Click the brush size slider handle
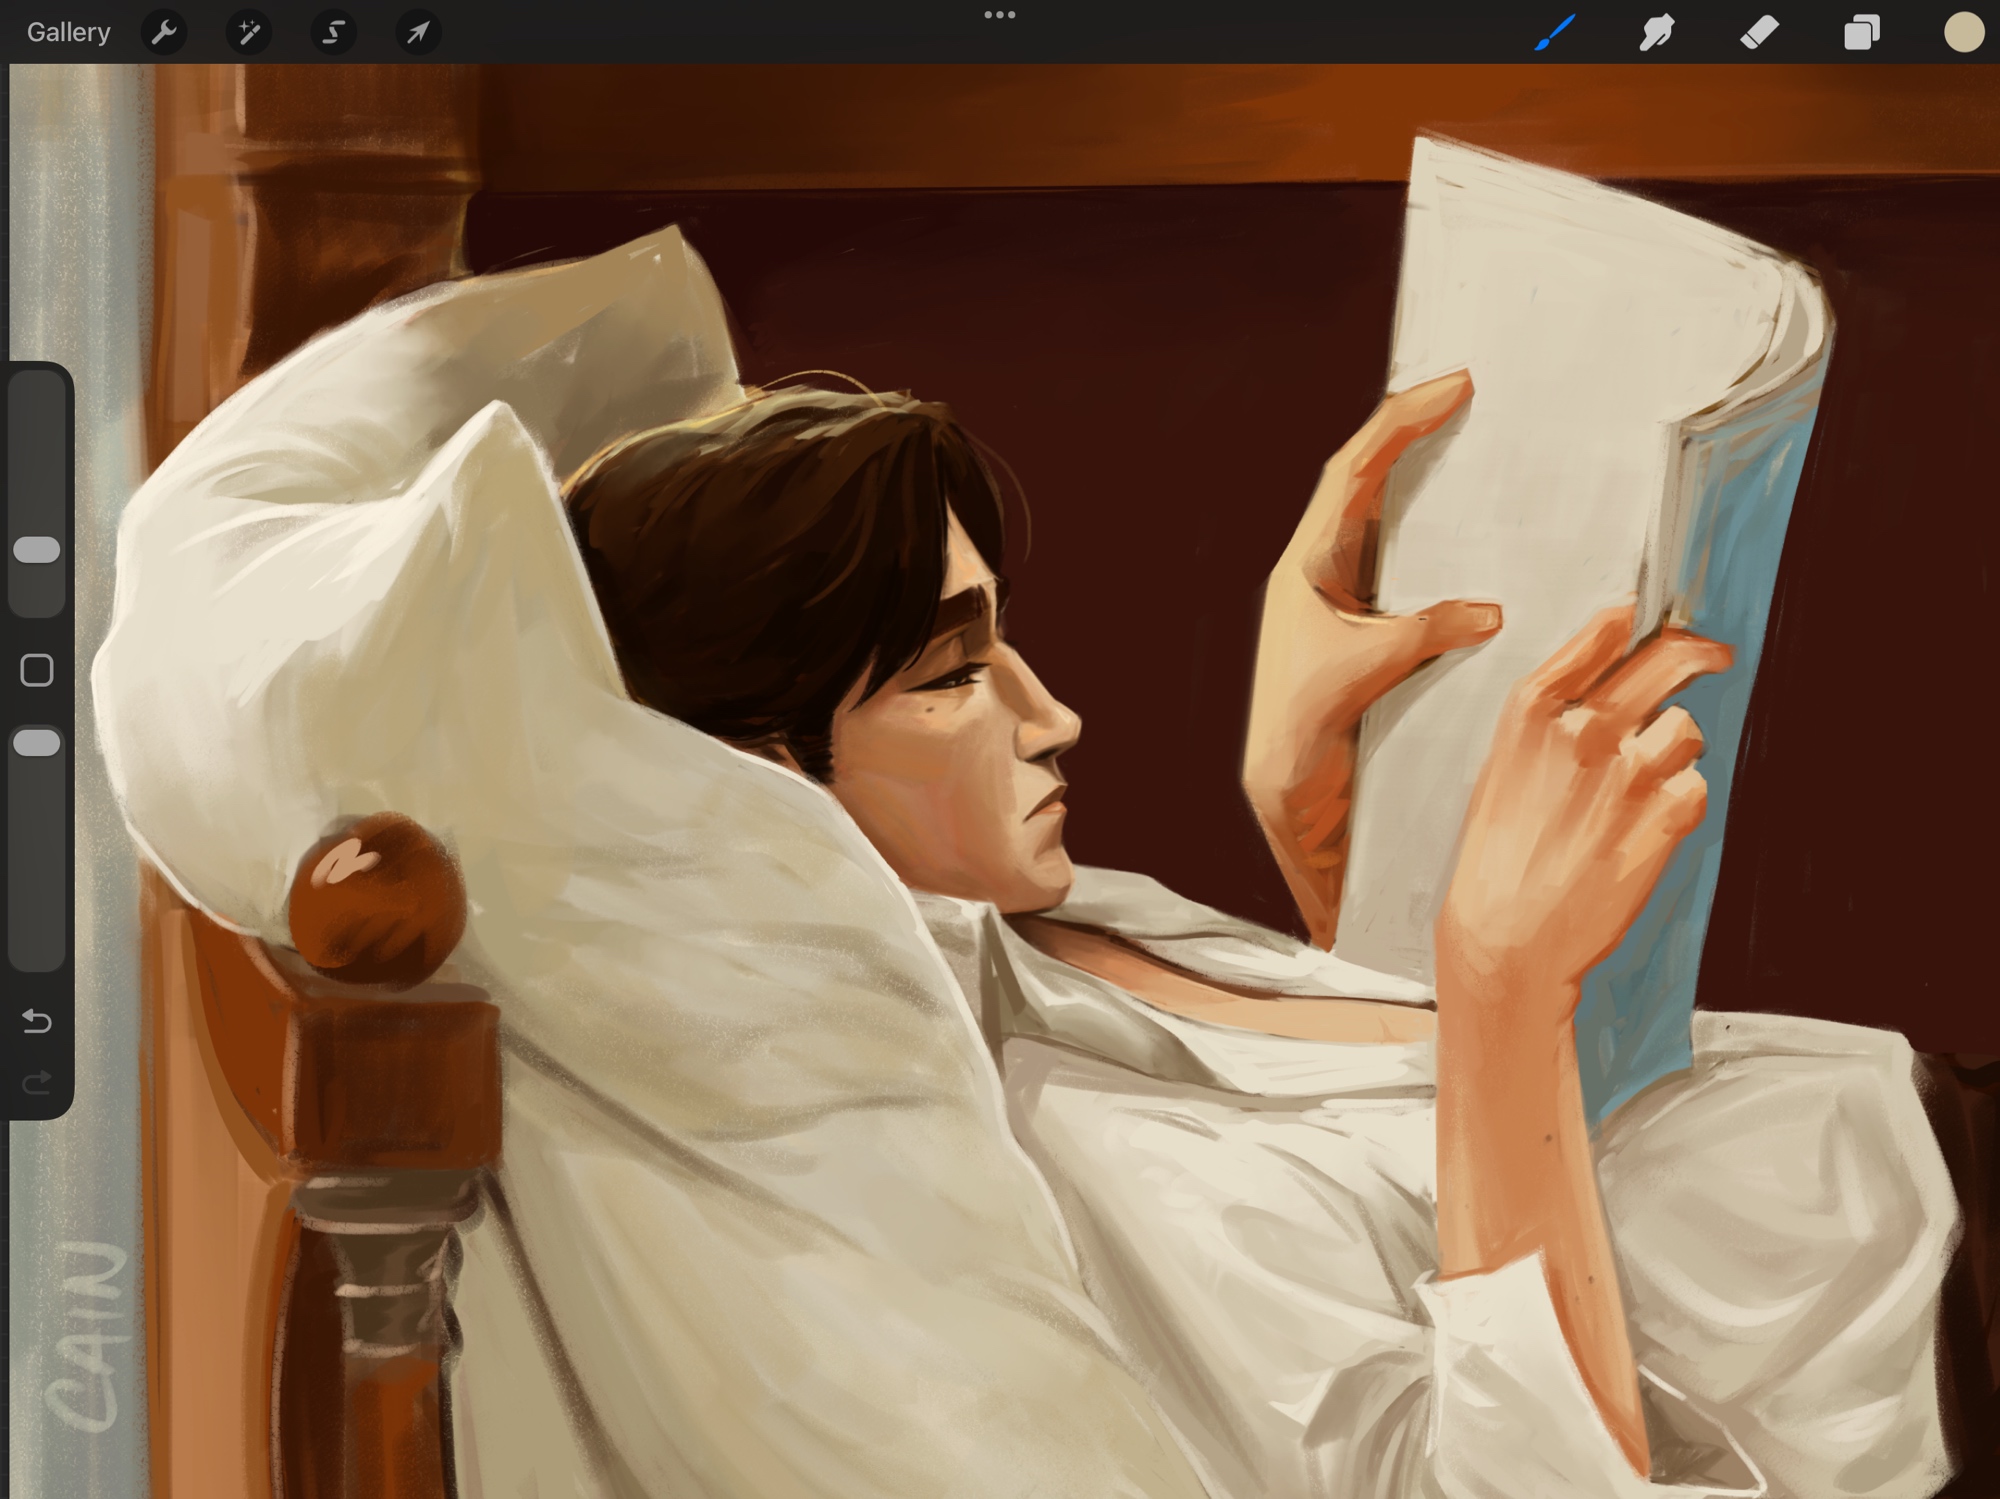This screenshot has width=2000, height=1499. point(37,549)
